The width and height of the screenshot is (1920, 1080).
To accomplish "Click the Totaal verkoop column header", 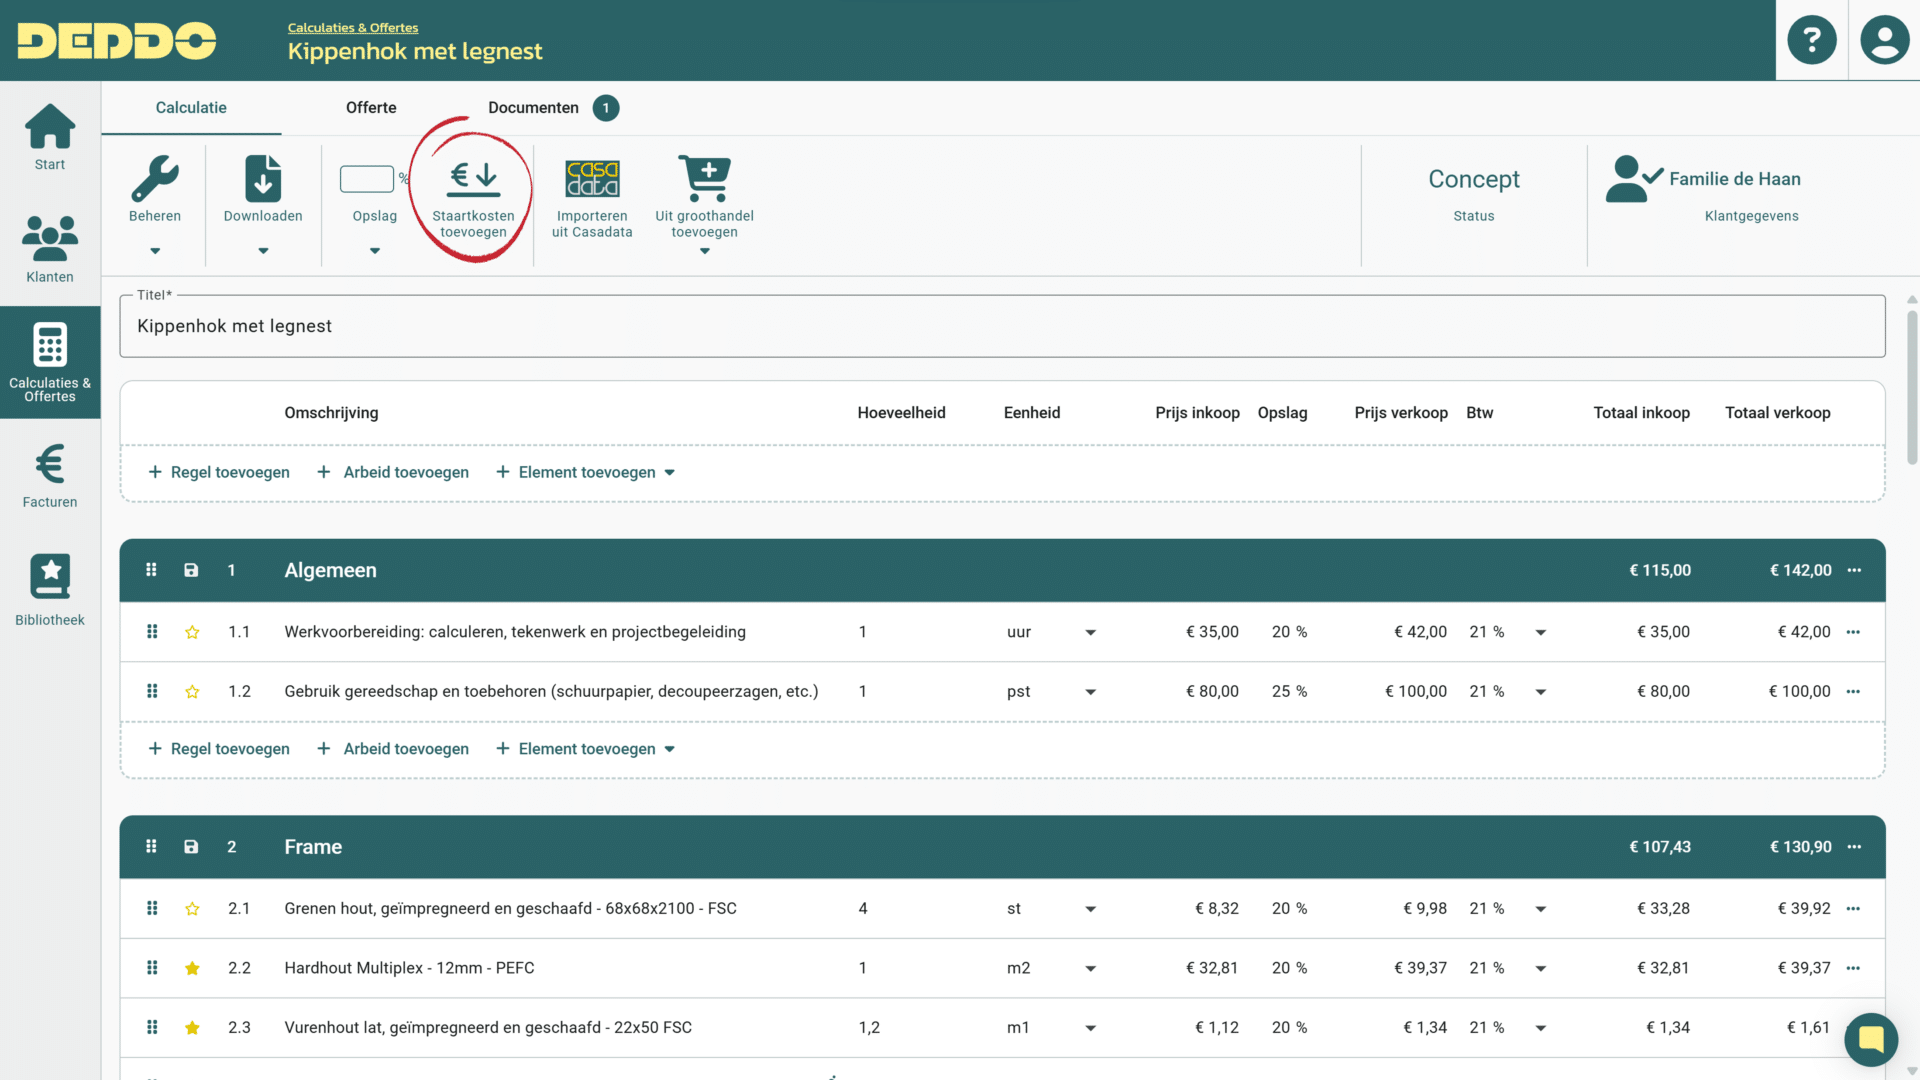I will point(1777,413).
